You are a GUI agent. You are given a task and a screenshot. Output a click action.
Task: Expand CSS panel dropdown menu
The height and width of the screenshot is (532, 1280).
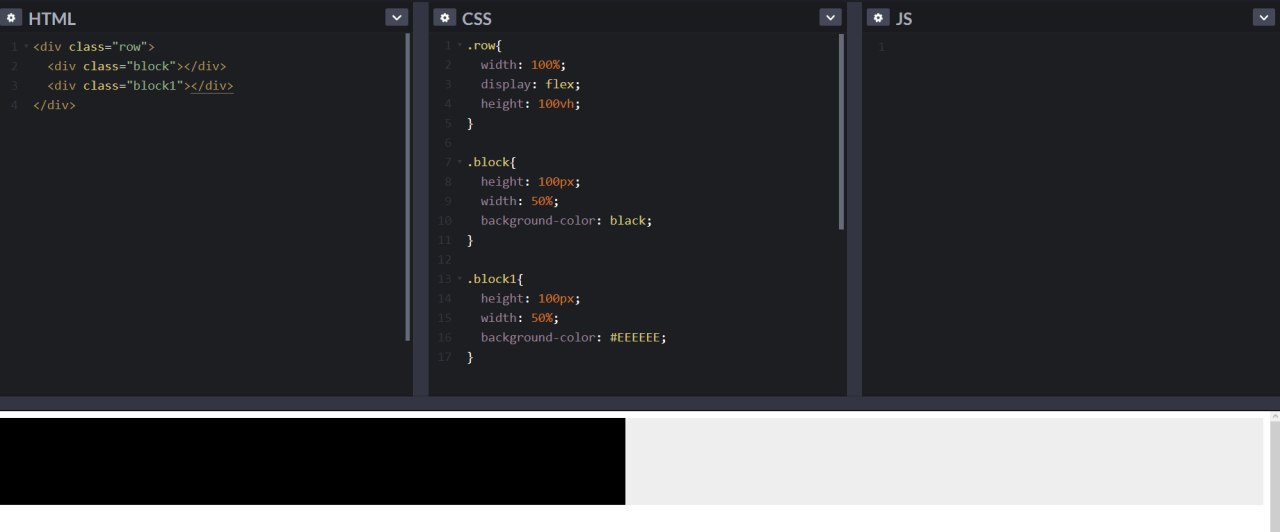(x=830, y=17)
